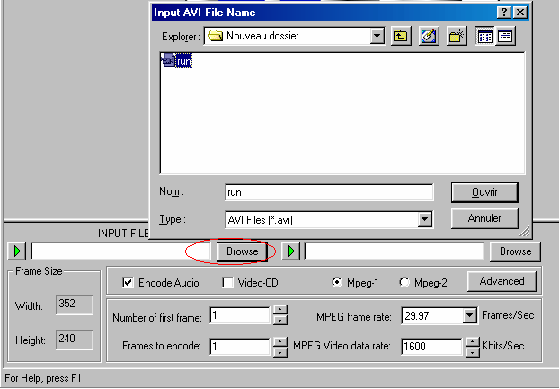This screenshot has height=389, width=560.
Task: Decrease Frames to encode value
Action: (280, 352)
